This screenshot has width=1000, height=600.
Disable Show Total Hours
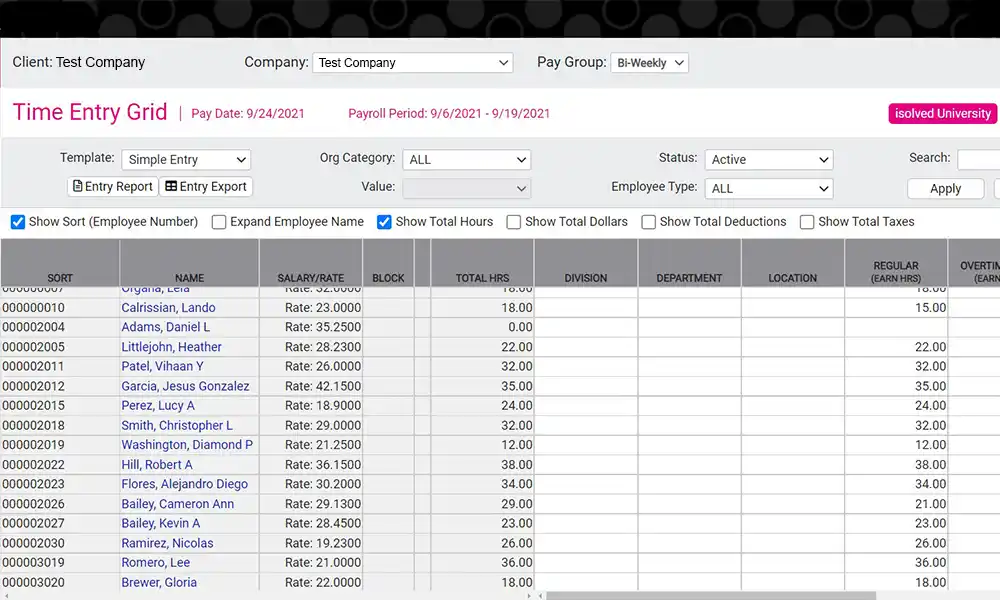[384, 222]
